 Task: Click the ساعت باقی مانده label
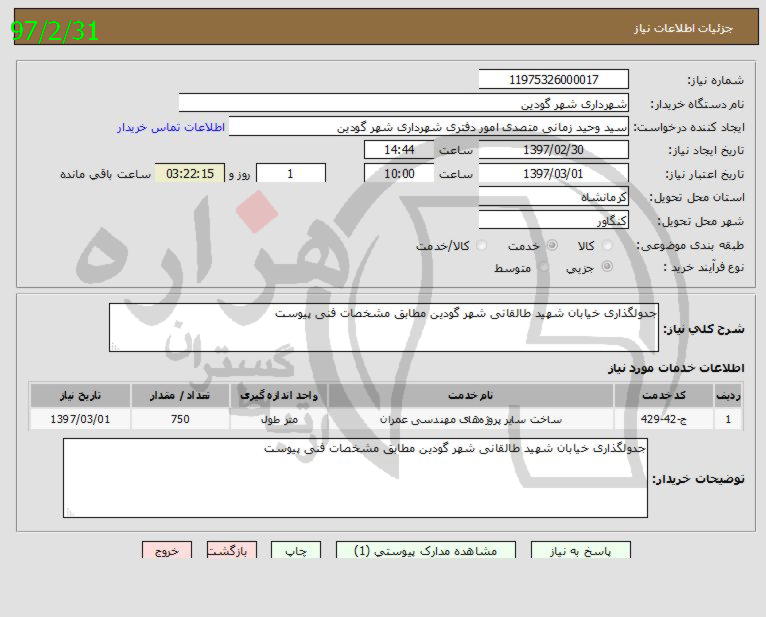pos(106,174)
